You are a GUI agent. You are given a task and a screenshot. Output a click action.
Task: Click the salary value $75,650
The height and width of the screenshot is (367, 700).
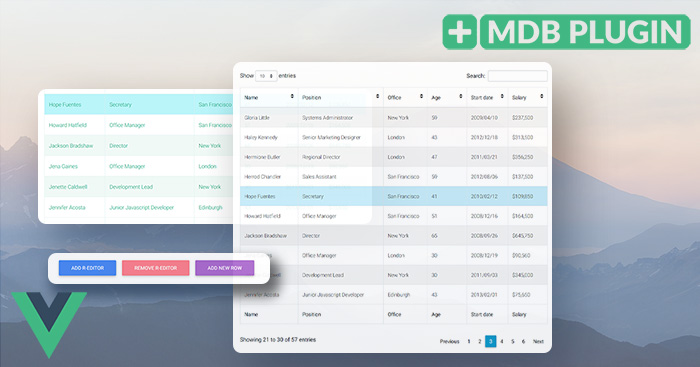coord(521,295)
